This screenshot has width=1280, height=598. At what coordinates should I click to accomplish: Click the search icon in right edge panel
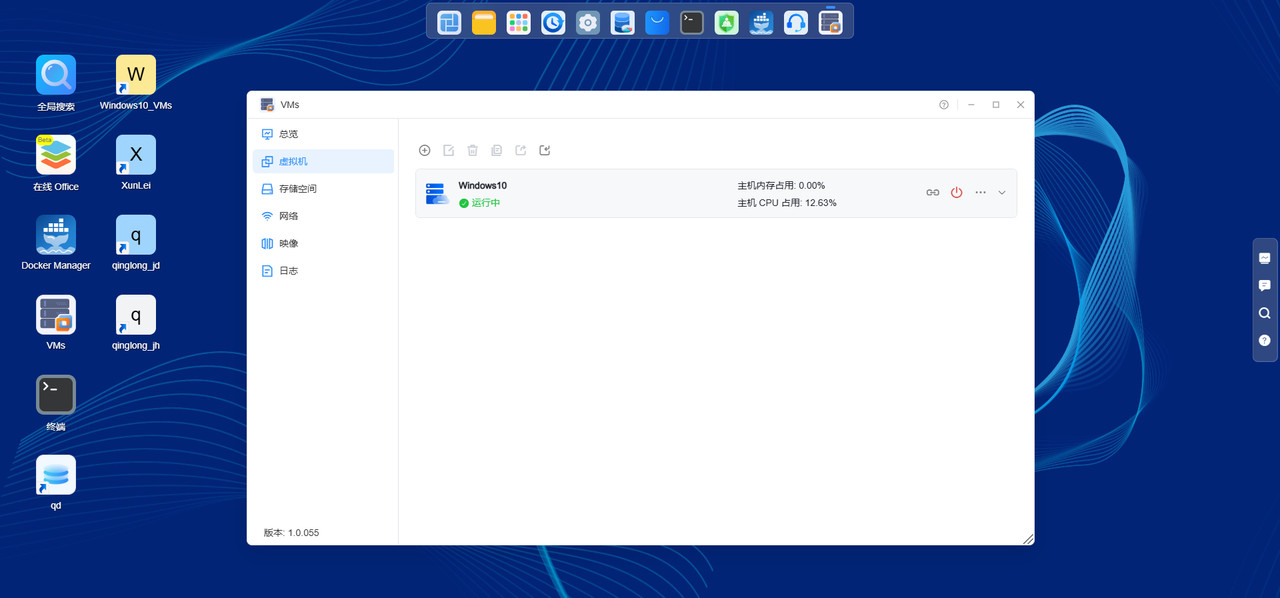point(1265,313)
